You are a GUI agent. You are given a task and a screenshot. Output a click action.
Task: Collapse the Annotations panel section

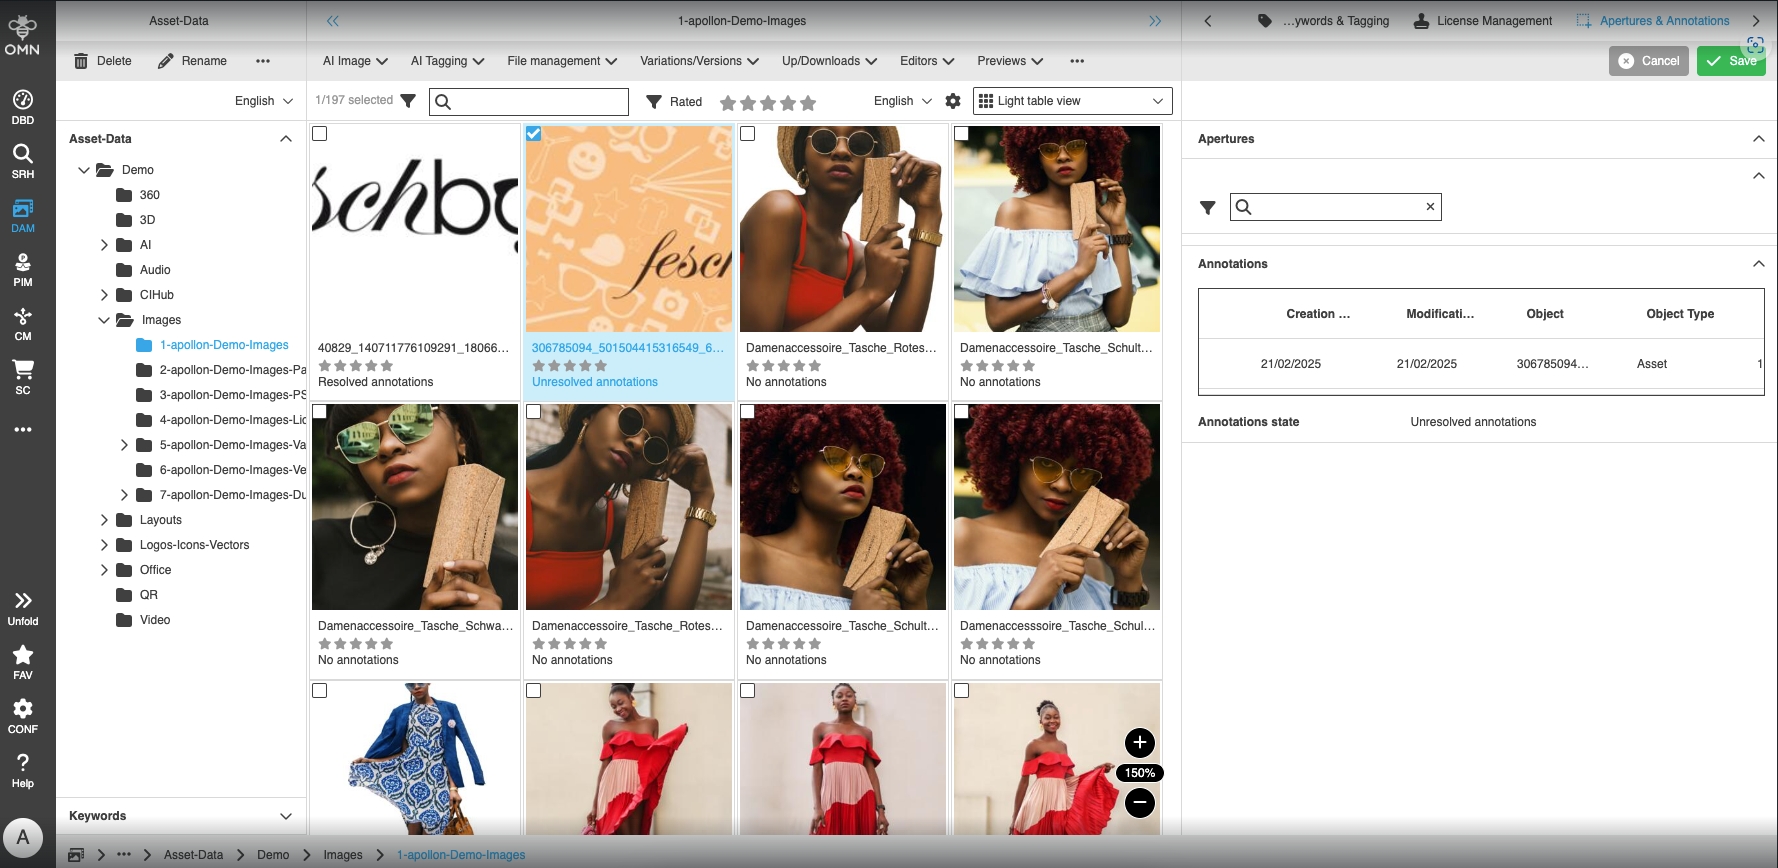point(1758,264)
